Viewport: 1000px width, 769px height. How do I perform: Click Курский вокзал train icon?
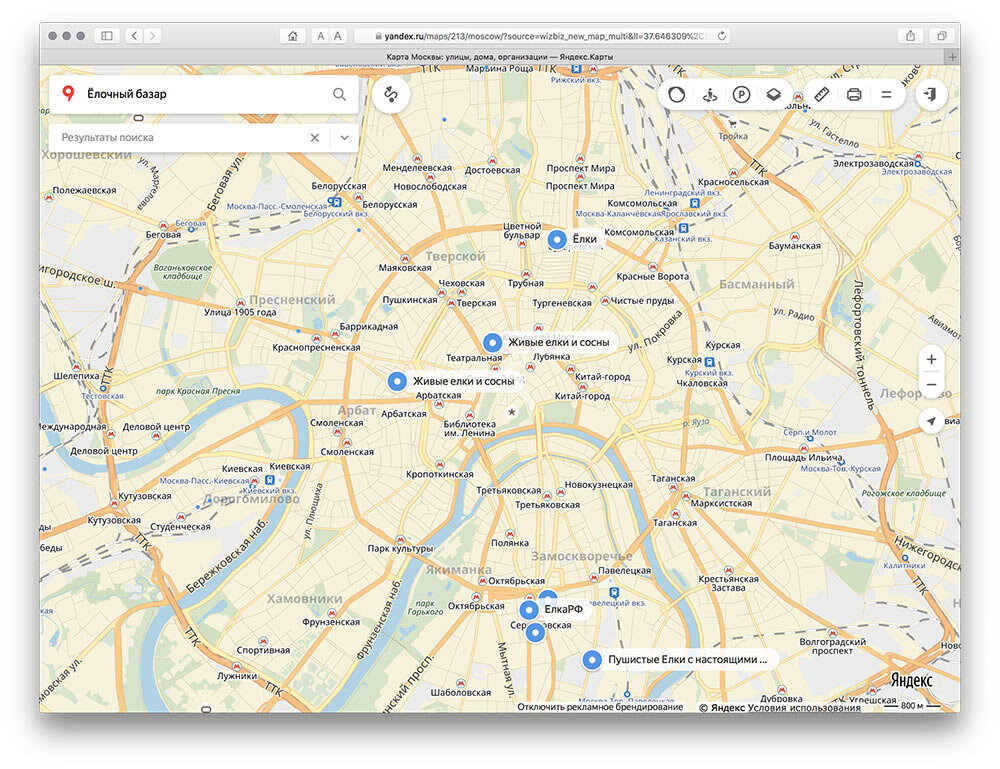point(709,362)
